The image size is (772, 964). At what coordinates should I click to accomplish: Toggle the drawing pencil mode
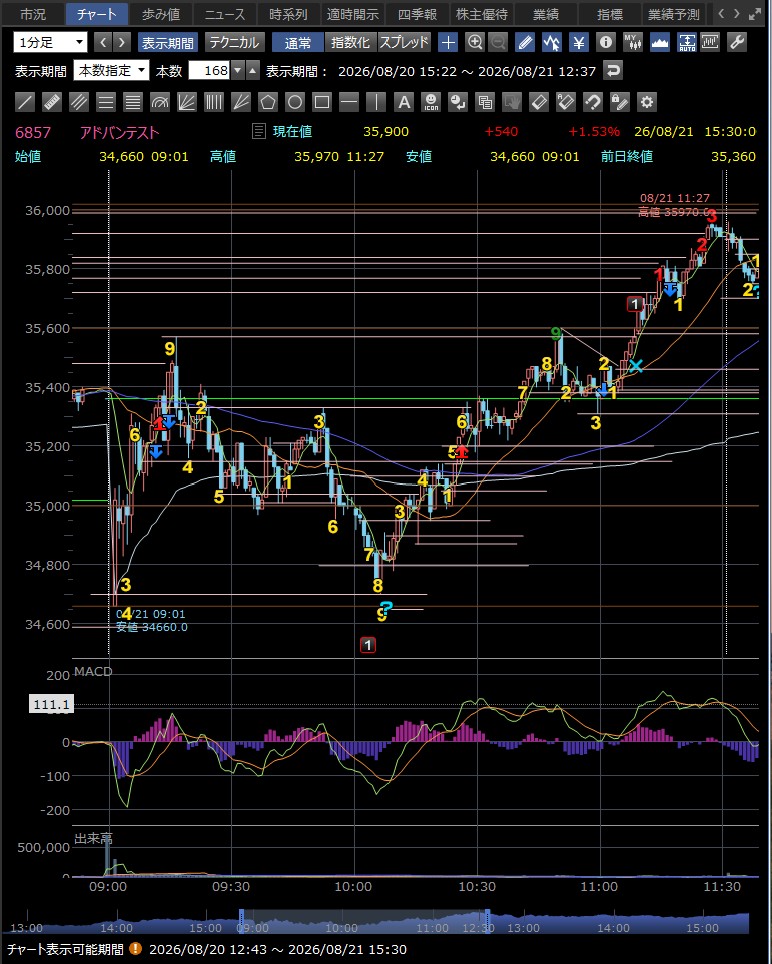click(525, 42)
